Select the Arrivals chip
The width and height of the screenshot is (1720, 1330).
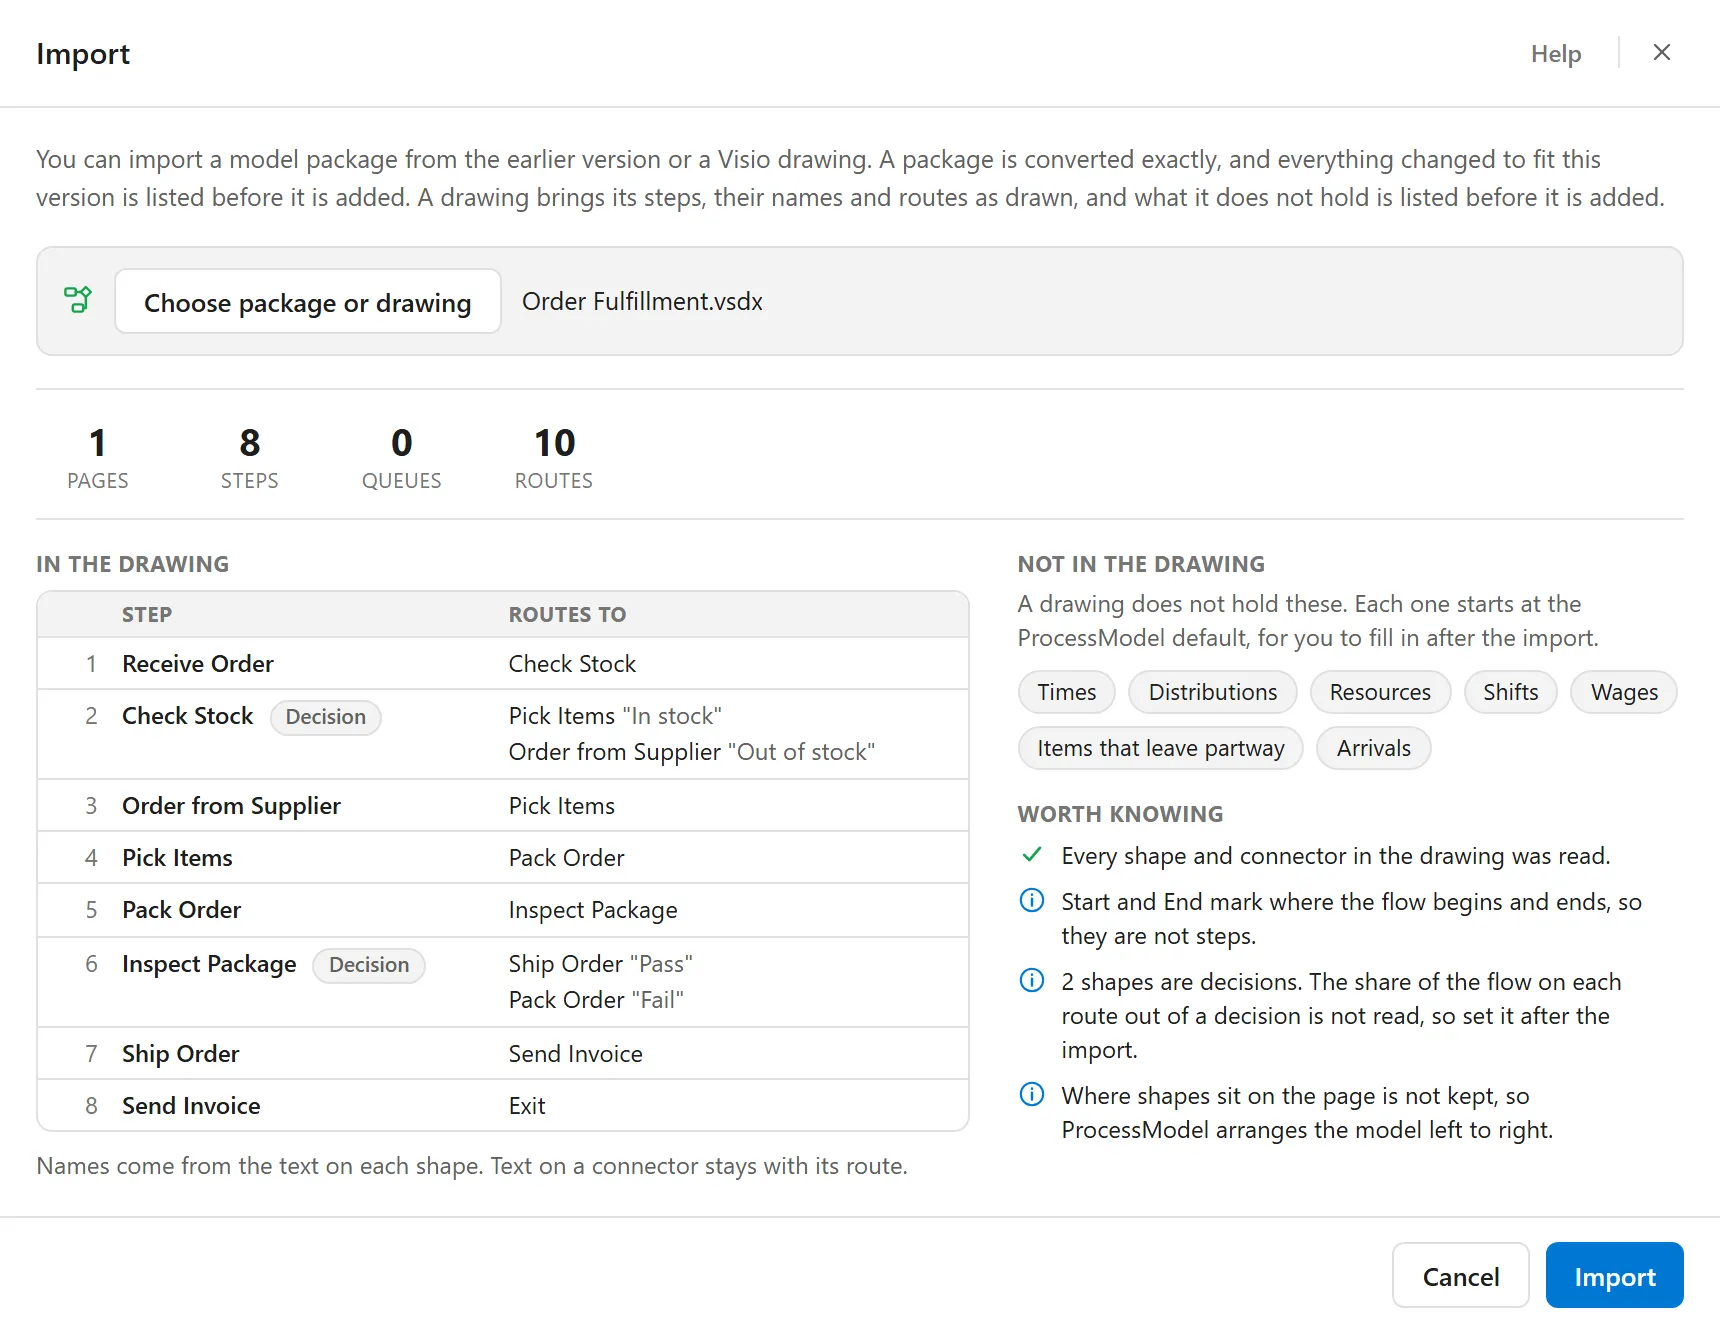[x=1374, y=748]
